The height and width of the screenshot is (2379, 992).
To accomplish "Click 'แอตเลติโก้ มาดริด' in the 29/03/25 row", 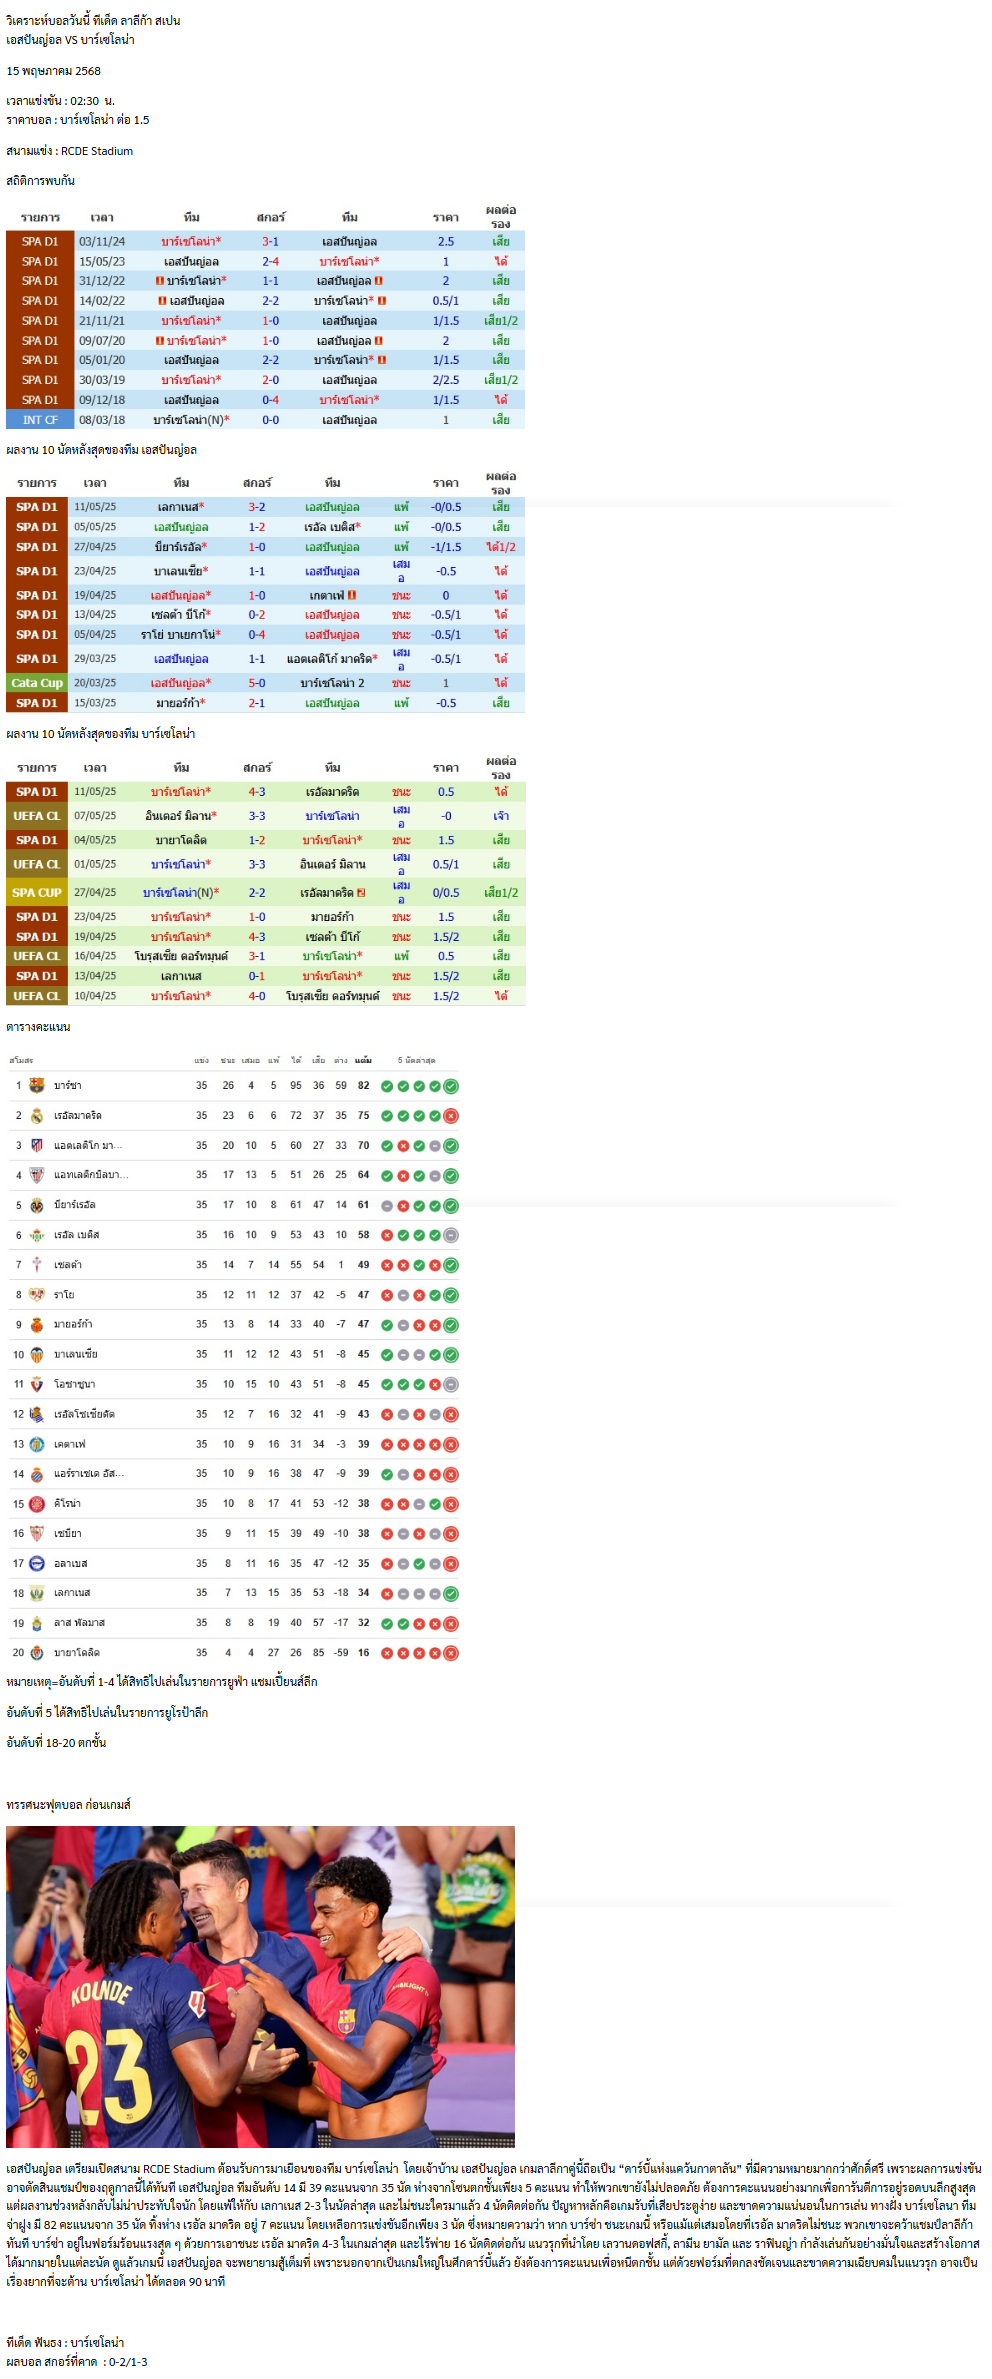I will pyautogui.click(x=331, y=659).
